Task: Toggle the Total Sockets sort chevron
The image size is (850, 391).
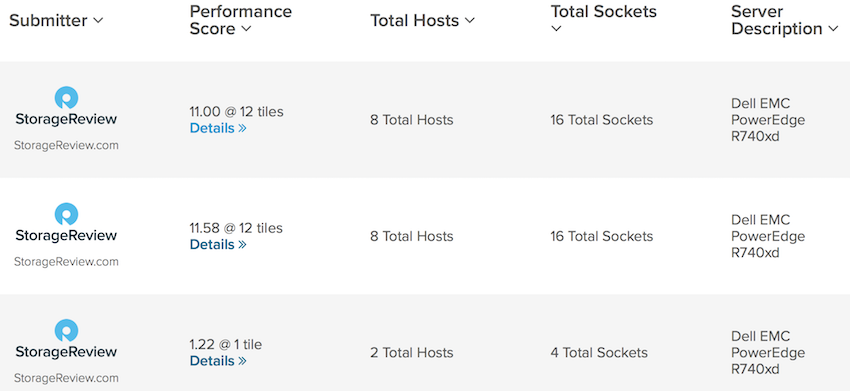Action: point(556,29)
